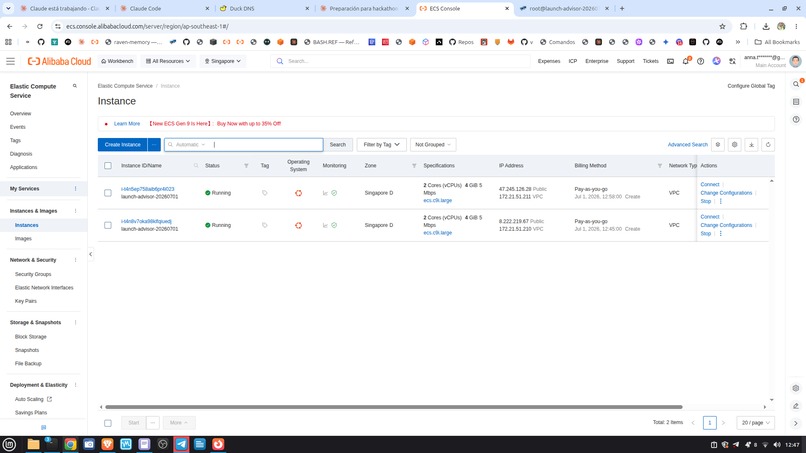Change Configurations for instance 8.222.219.67
806x453 pixels.
(726, 225)
